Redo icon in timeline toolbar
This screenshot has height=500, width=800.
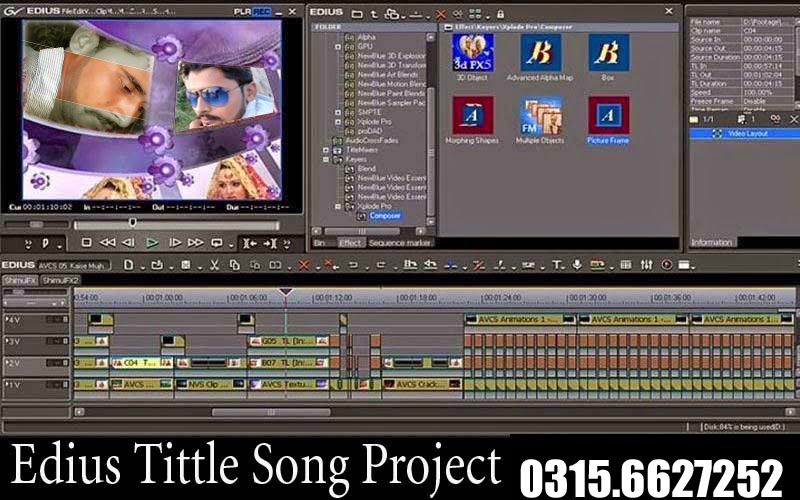point(381,265)
